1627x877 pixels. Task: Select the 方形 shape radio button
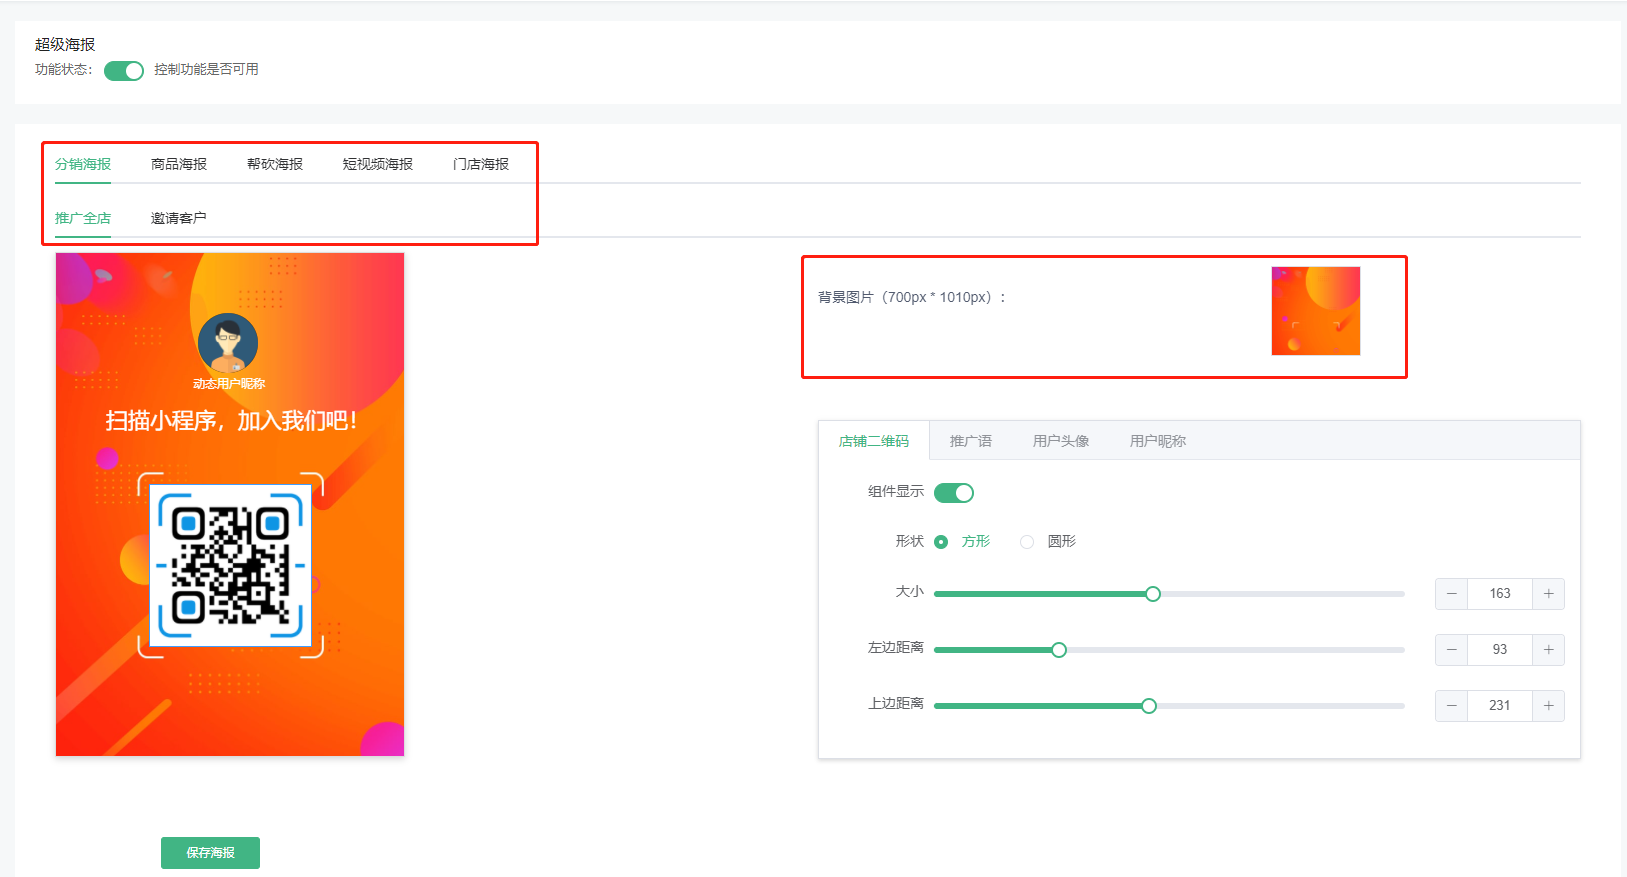tap(941, 542)
